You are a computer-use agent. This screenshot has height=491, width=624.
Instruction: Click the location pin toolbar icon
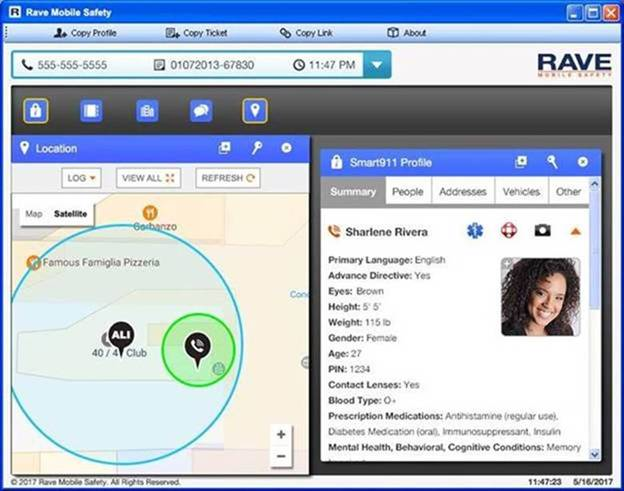click(x=256, y=110)
